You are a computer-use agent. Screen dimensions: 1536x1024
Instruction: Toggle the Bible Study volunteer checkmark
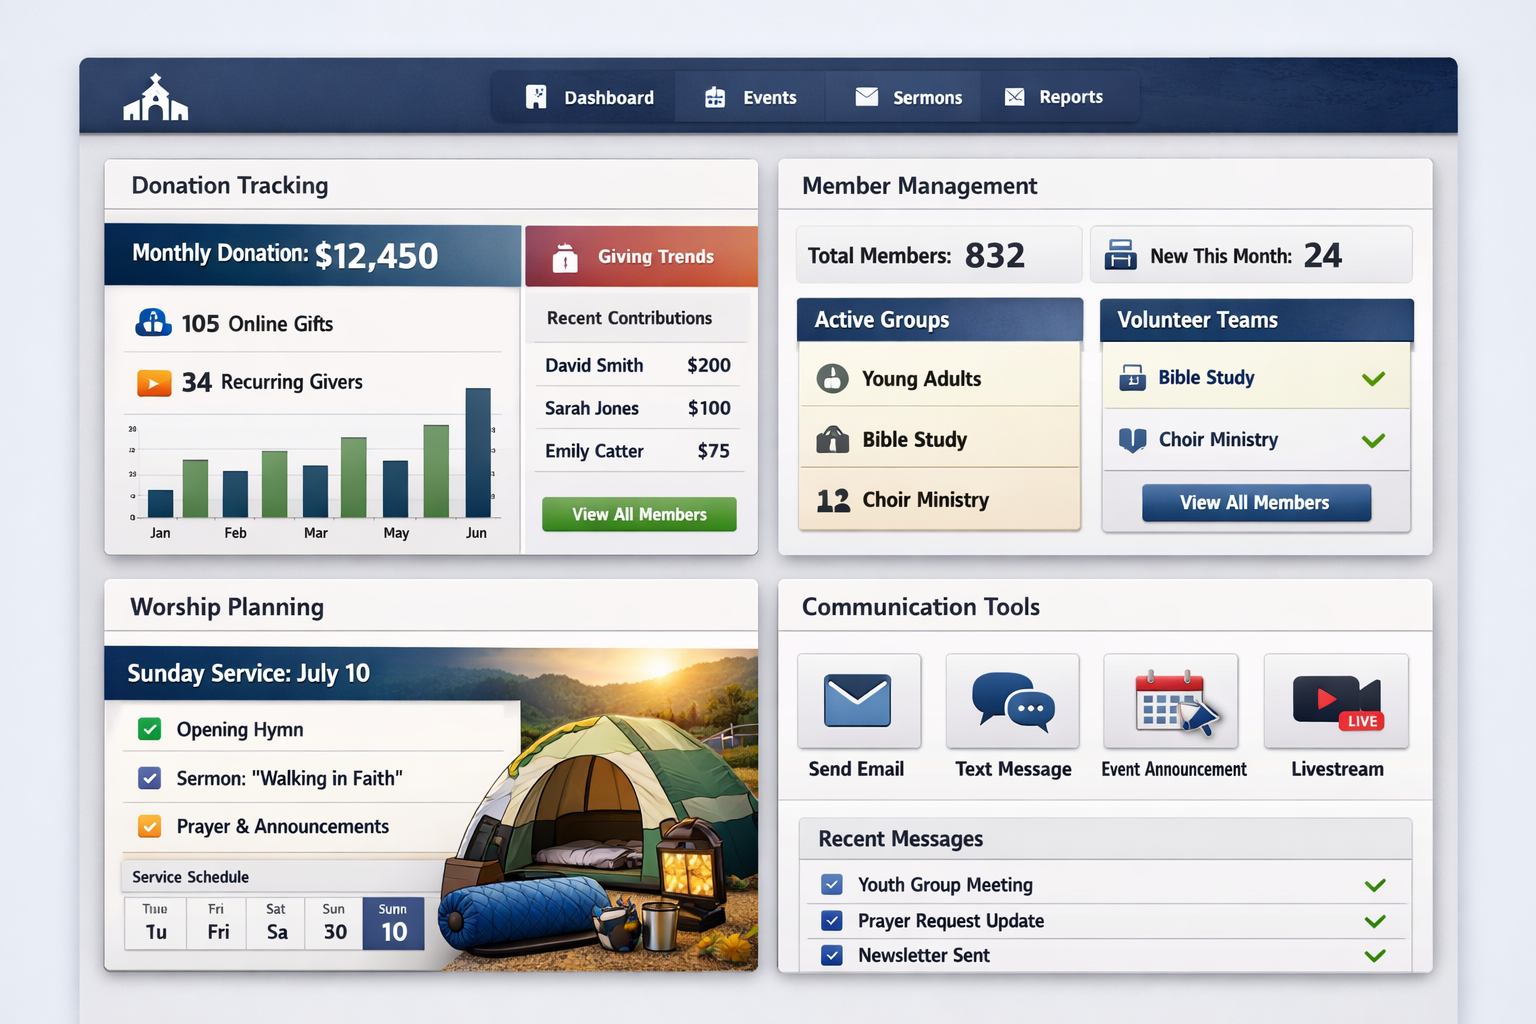click(x=1373, y=378)
